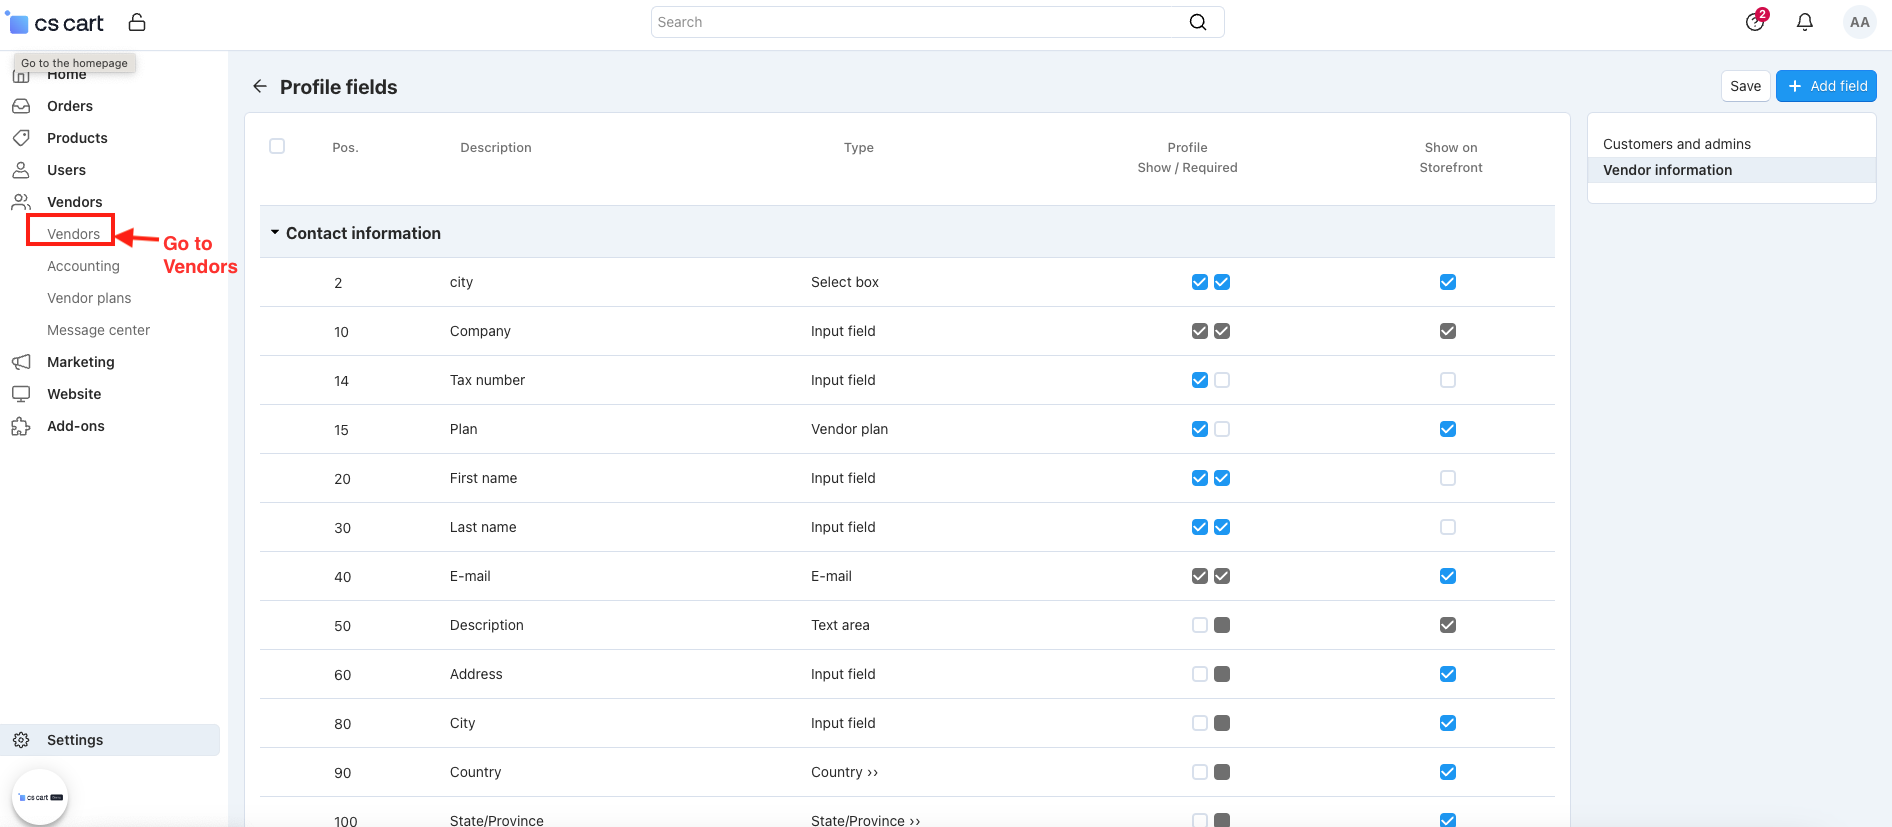Screen dimensions: 1892x827
Task: Click the Website monitor icon
Action: [x=21, y=394]
